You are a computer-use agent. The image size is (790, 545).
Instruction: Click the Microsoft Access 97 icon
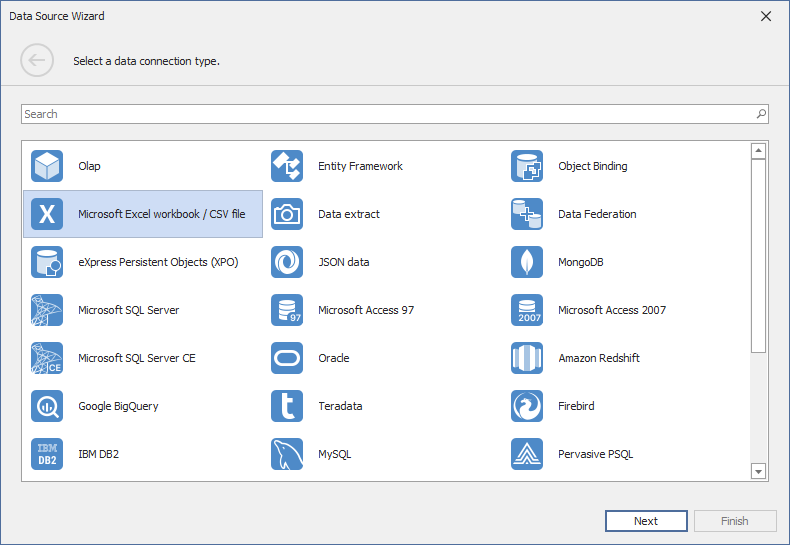[287, 310]
